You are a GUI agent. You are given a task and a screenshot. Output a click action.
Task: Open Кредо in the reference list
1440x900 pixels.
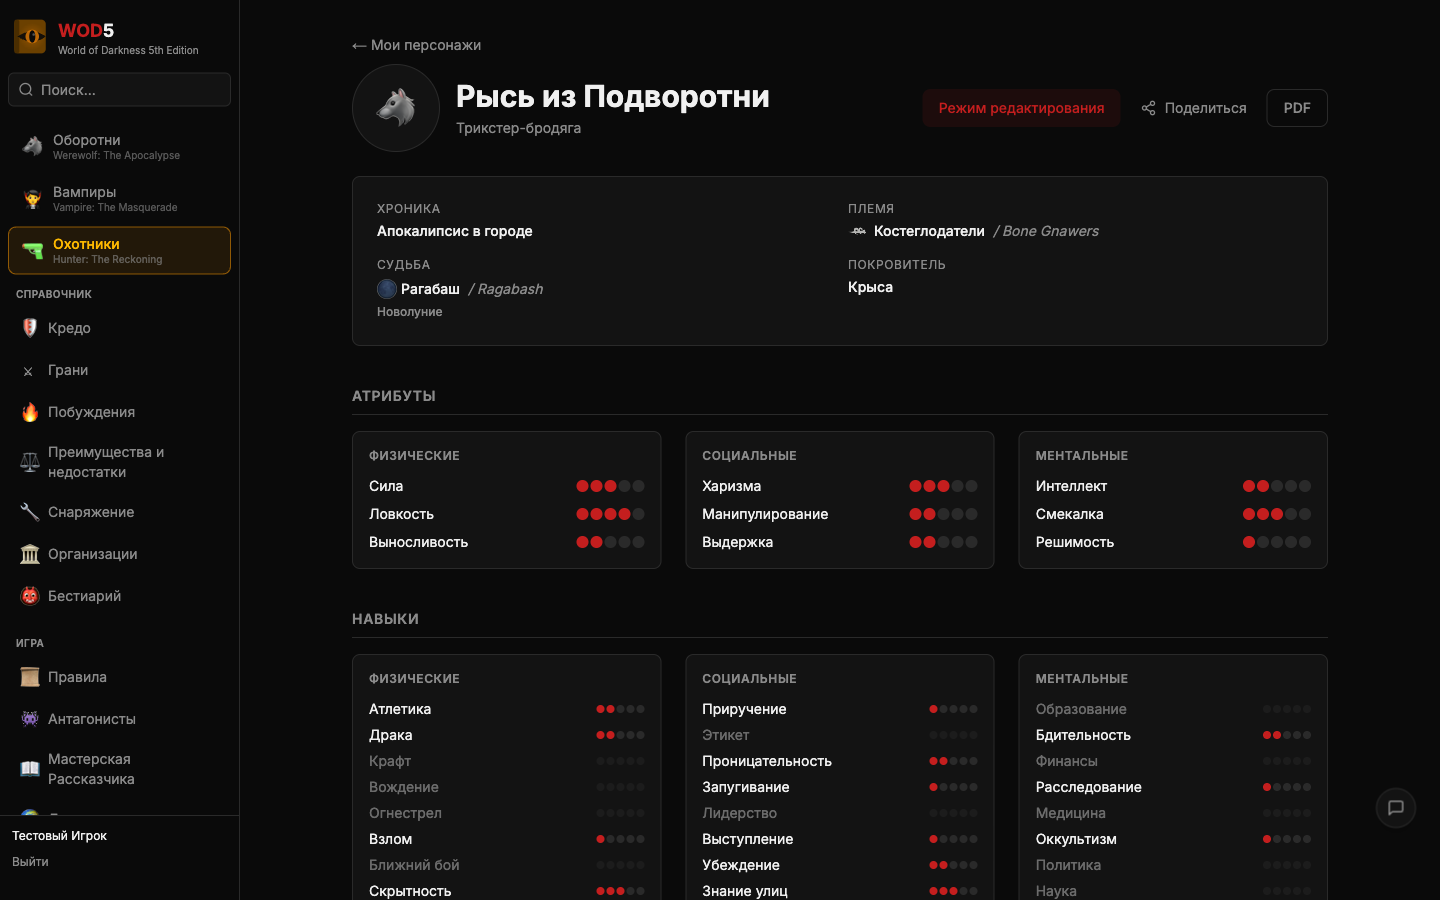click(119, 328)
